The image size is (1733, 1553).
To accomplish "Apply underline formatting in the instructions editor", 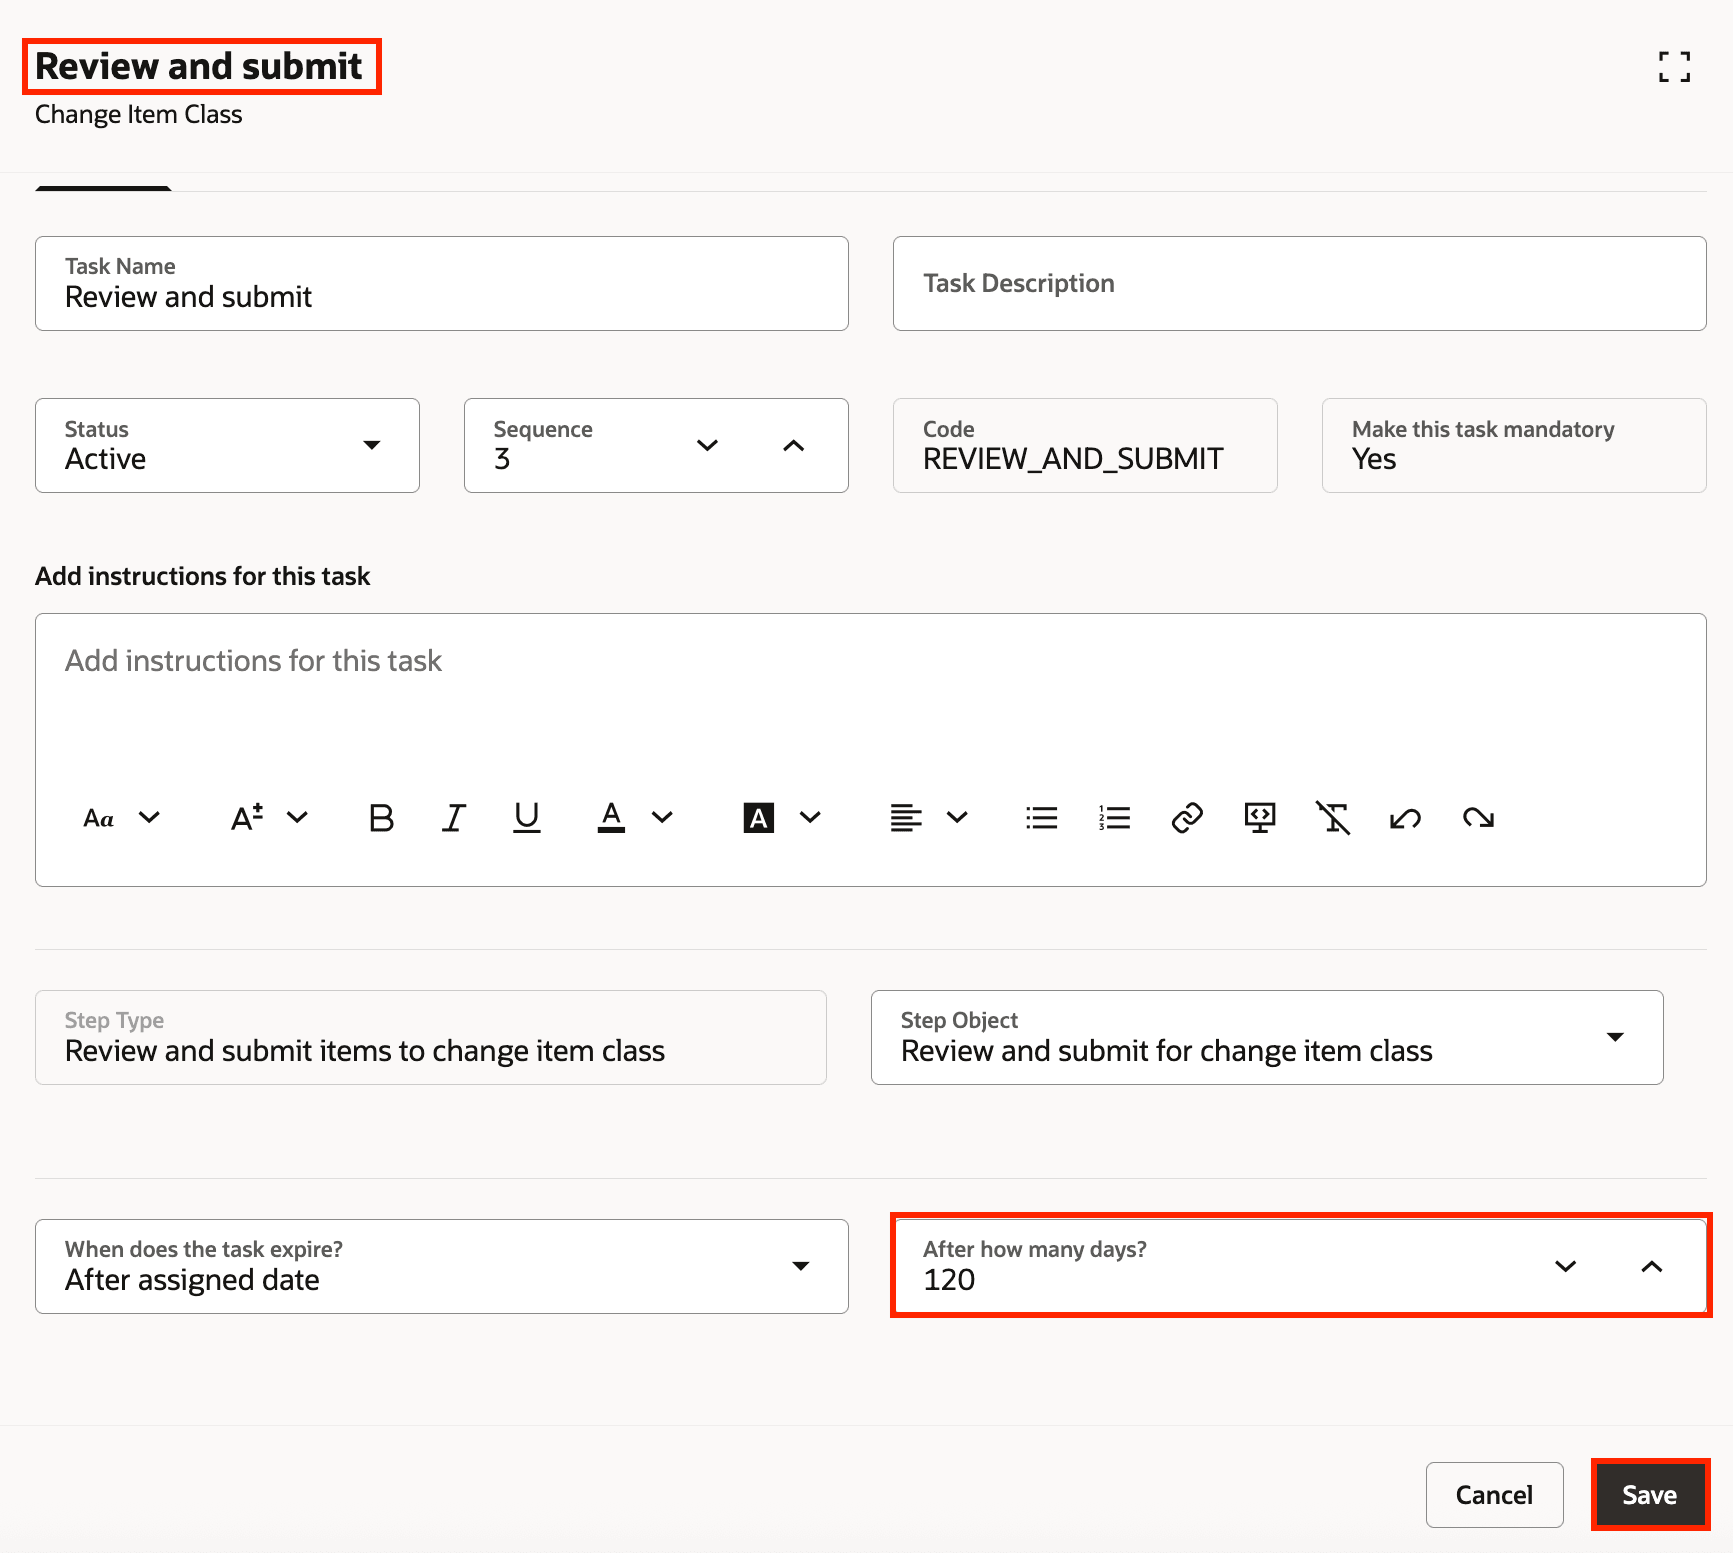I will coord(527,818).
